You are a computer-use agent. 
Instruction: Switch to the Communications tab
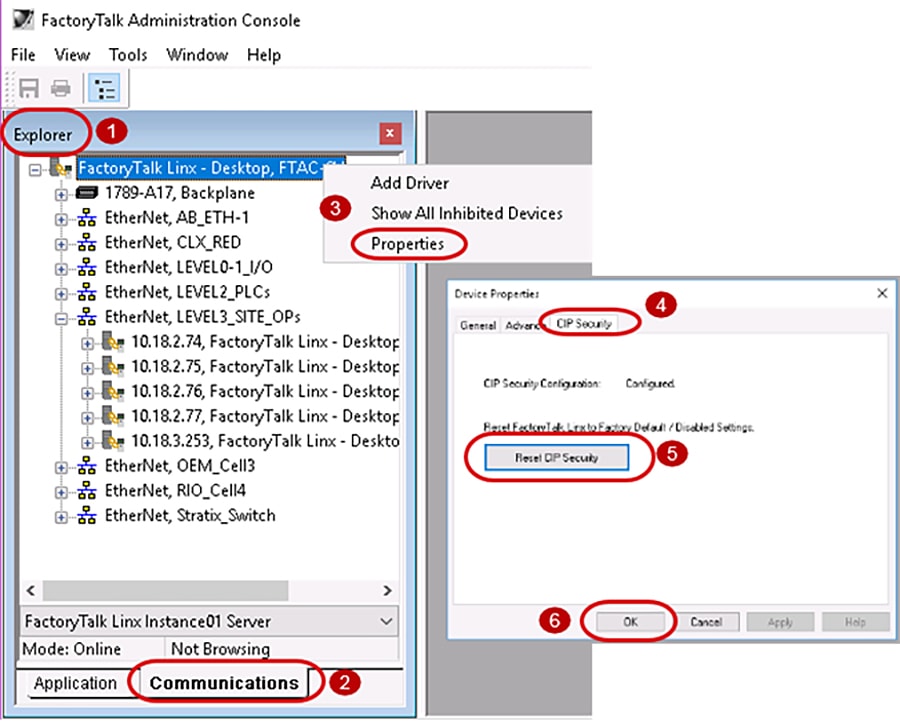tap(224, 683)
